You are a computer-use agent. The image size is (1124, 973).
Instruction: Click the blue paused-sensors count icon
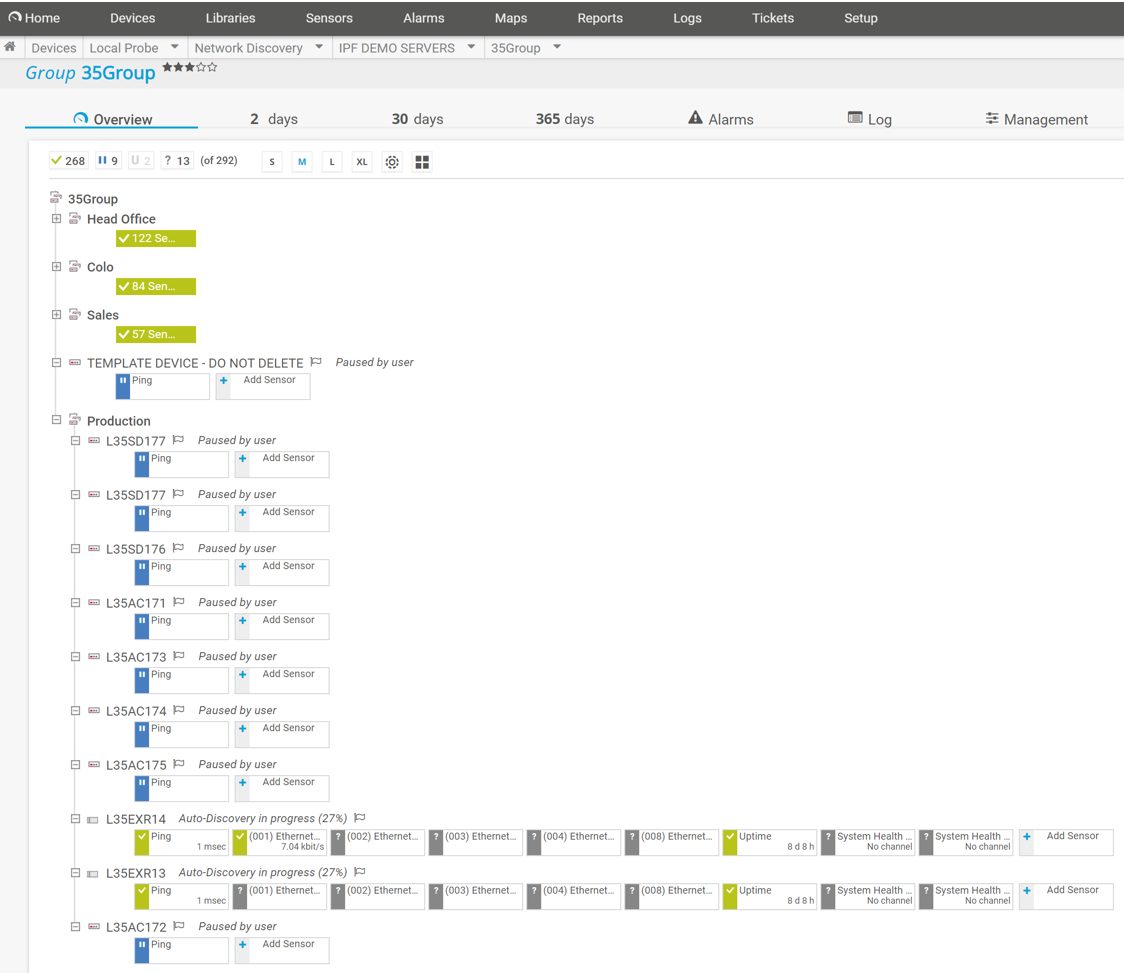tap(101, 160)
